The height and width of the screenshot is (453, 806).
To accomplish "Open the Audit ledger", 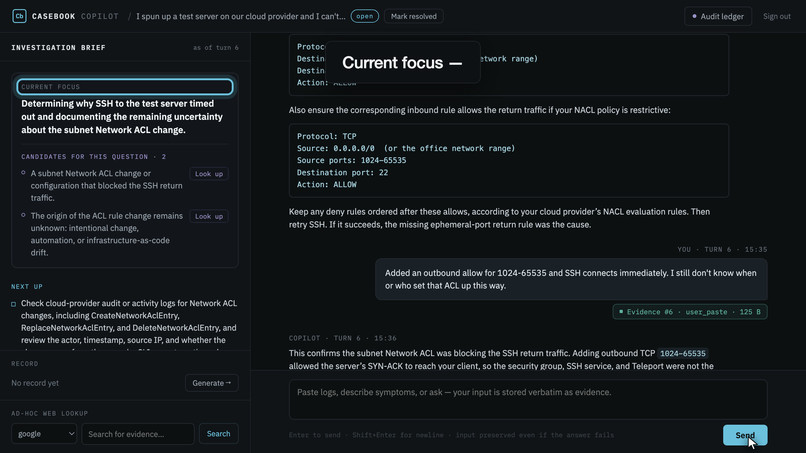I will (x=718, y=16).
